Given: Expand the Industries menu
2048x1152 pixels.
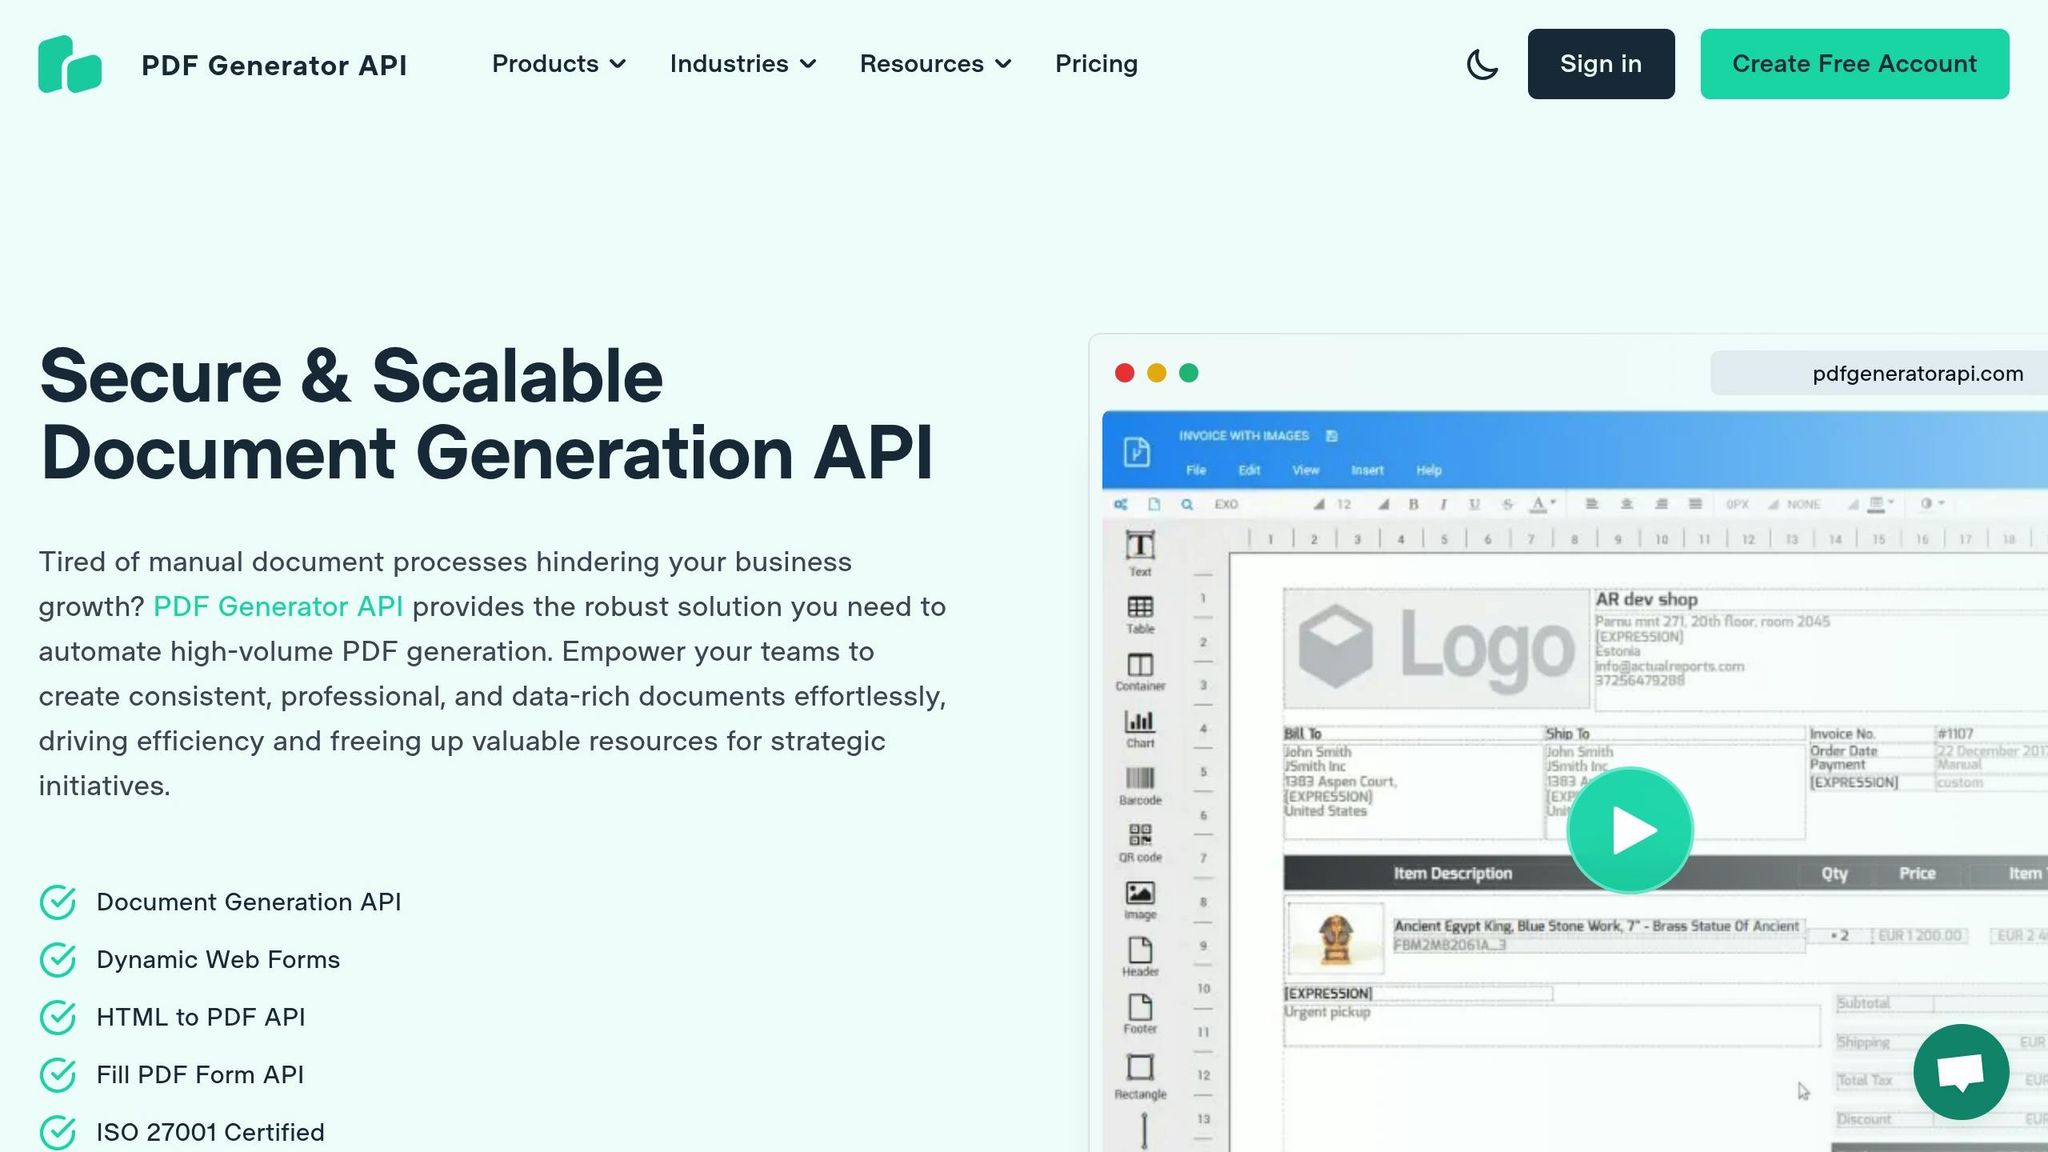Looking at the screenshot, I should [743, 64].
